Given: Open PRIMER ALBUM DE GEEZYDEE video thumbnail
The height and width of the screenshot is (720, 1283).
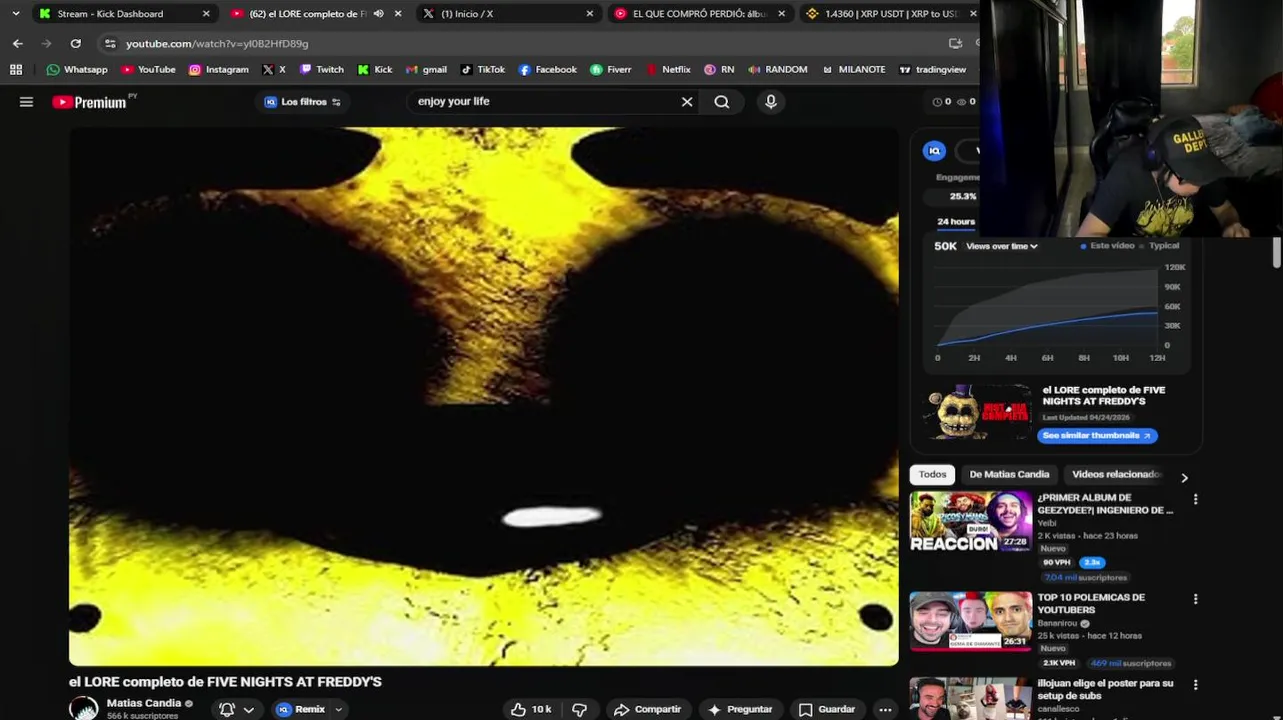Looking at the screenshot, I should click(x=970, y=521).
